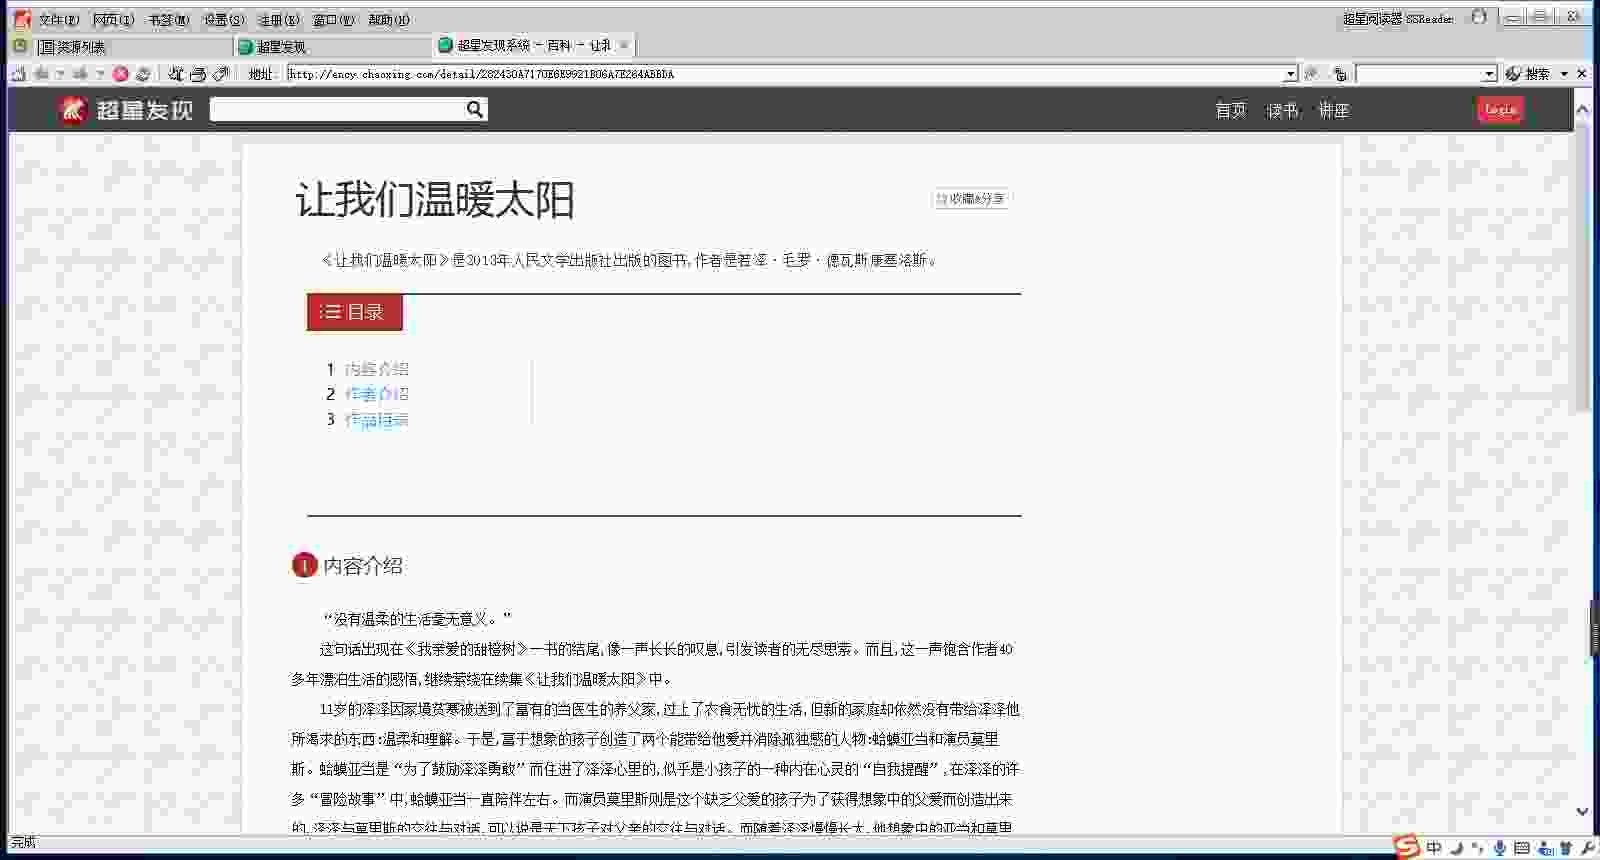Toggle the moon half-width icon in IME bar

(x=1457, y=848)
